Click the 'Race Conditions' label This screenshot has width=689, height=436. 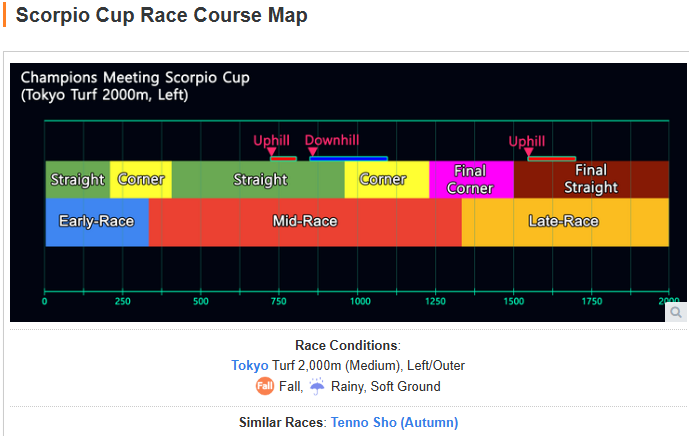point(347,345)
